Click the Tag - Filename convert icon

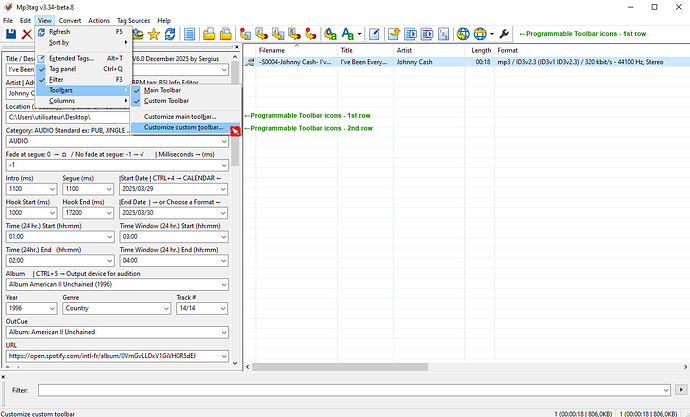246,34
